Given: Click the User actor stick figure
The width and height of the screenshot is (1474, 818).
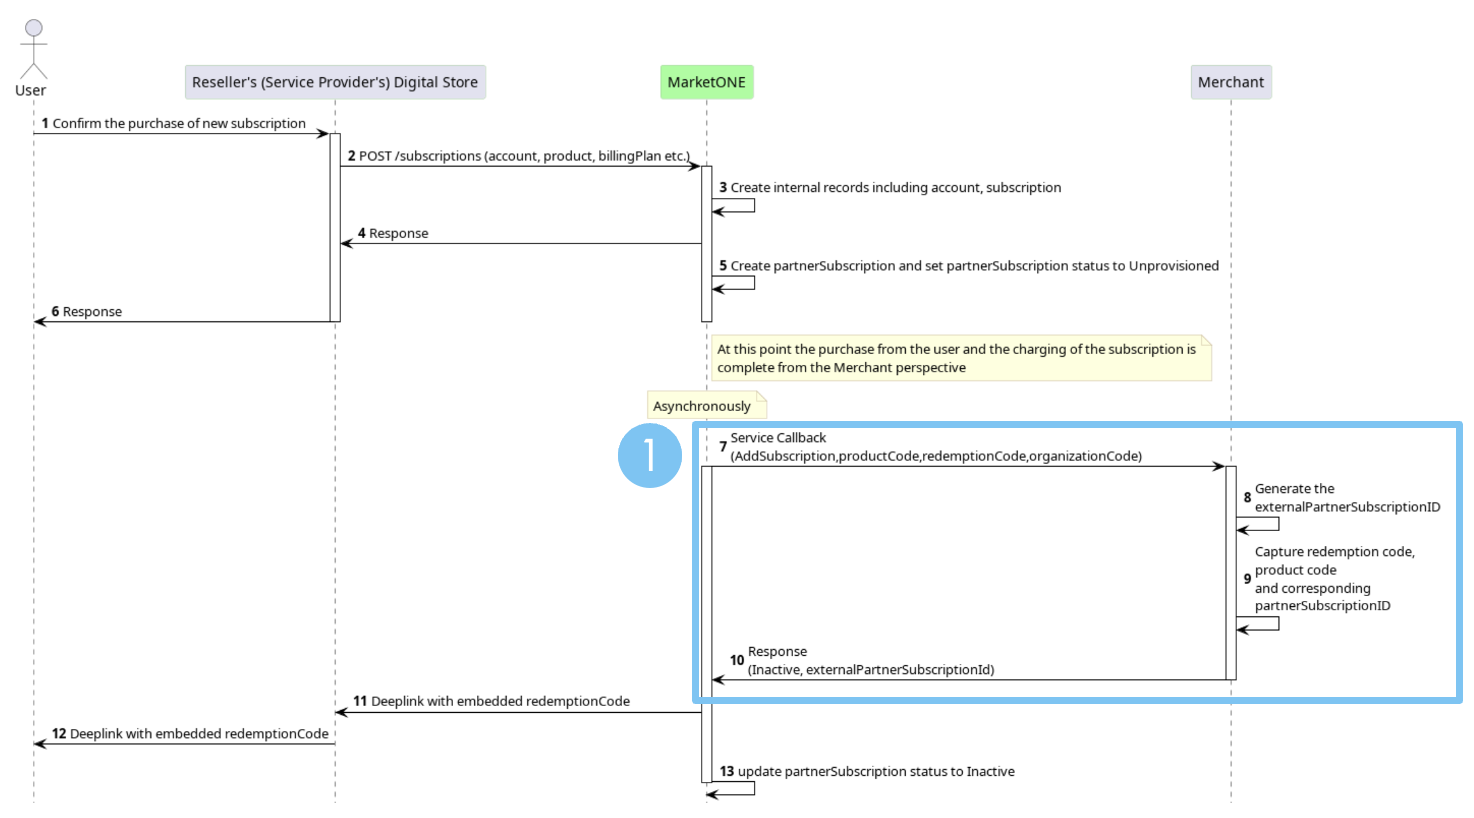Looking at the screenshot, I should (33, 48).
